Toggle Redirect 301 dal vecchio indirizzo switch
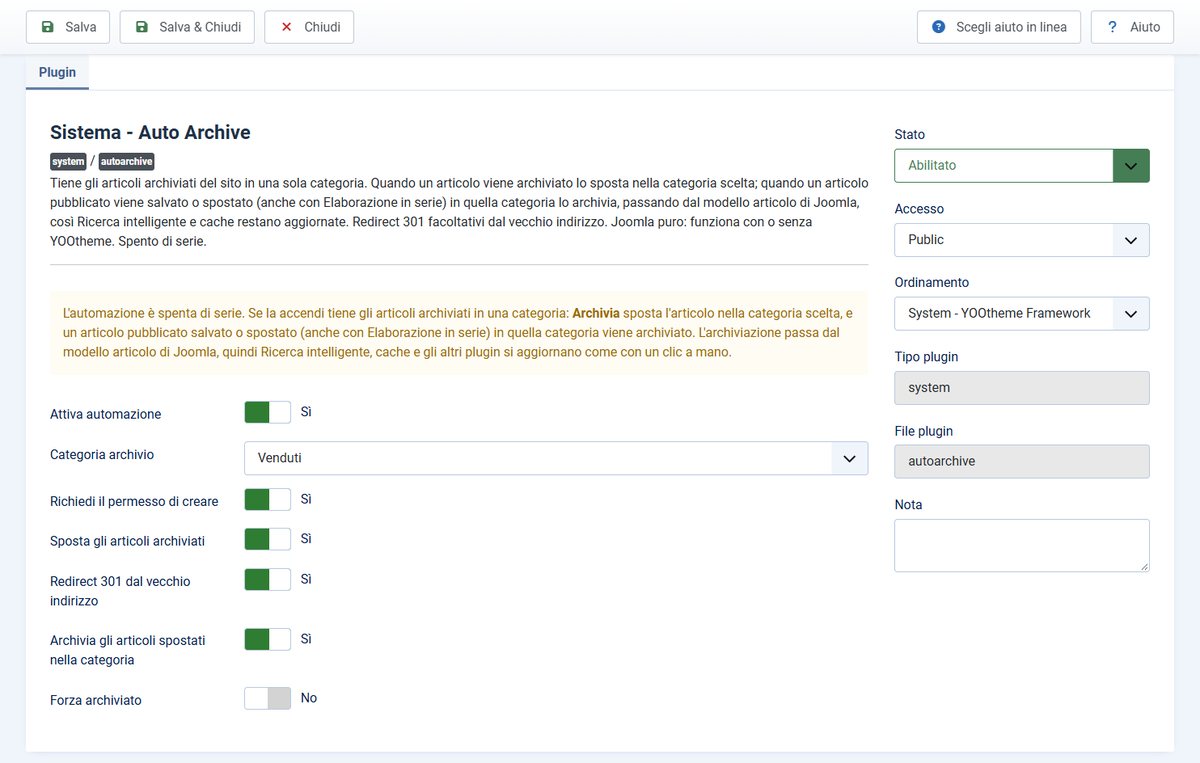 (x=267, y=579)
